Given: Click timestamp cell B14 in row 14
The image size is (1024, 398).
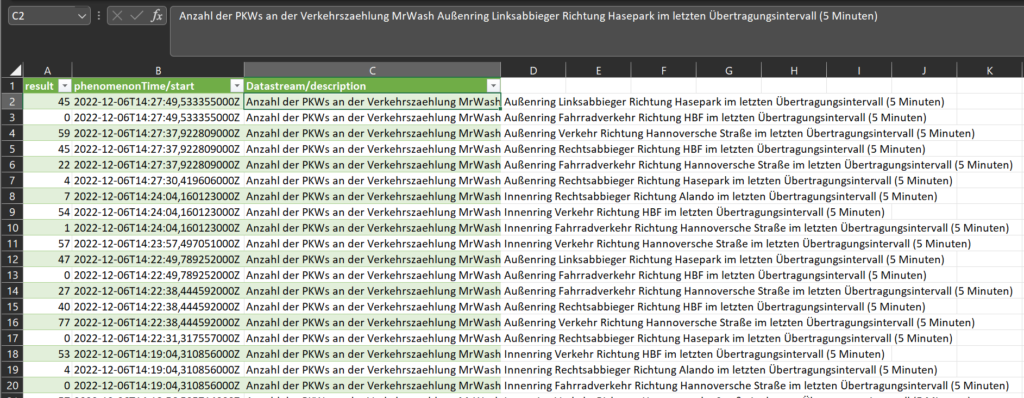Looking at the screenshot, I should [x=157, y=291].
